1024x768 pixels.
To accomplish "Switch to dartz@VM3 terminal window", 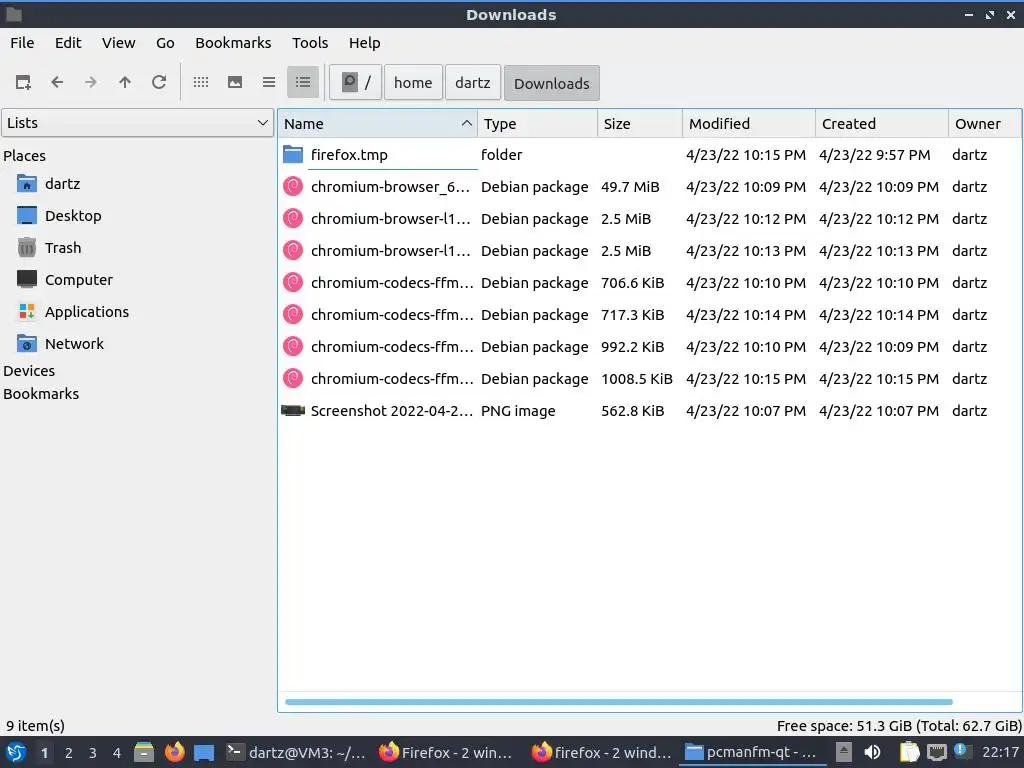I will [296, 753].
